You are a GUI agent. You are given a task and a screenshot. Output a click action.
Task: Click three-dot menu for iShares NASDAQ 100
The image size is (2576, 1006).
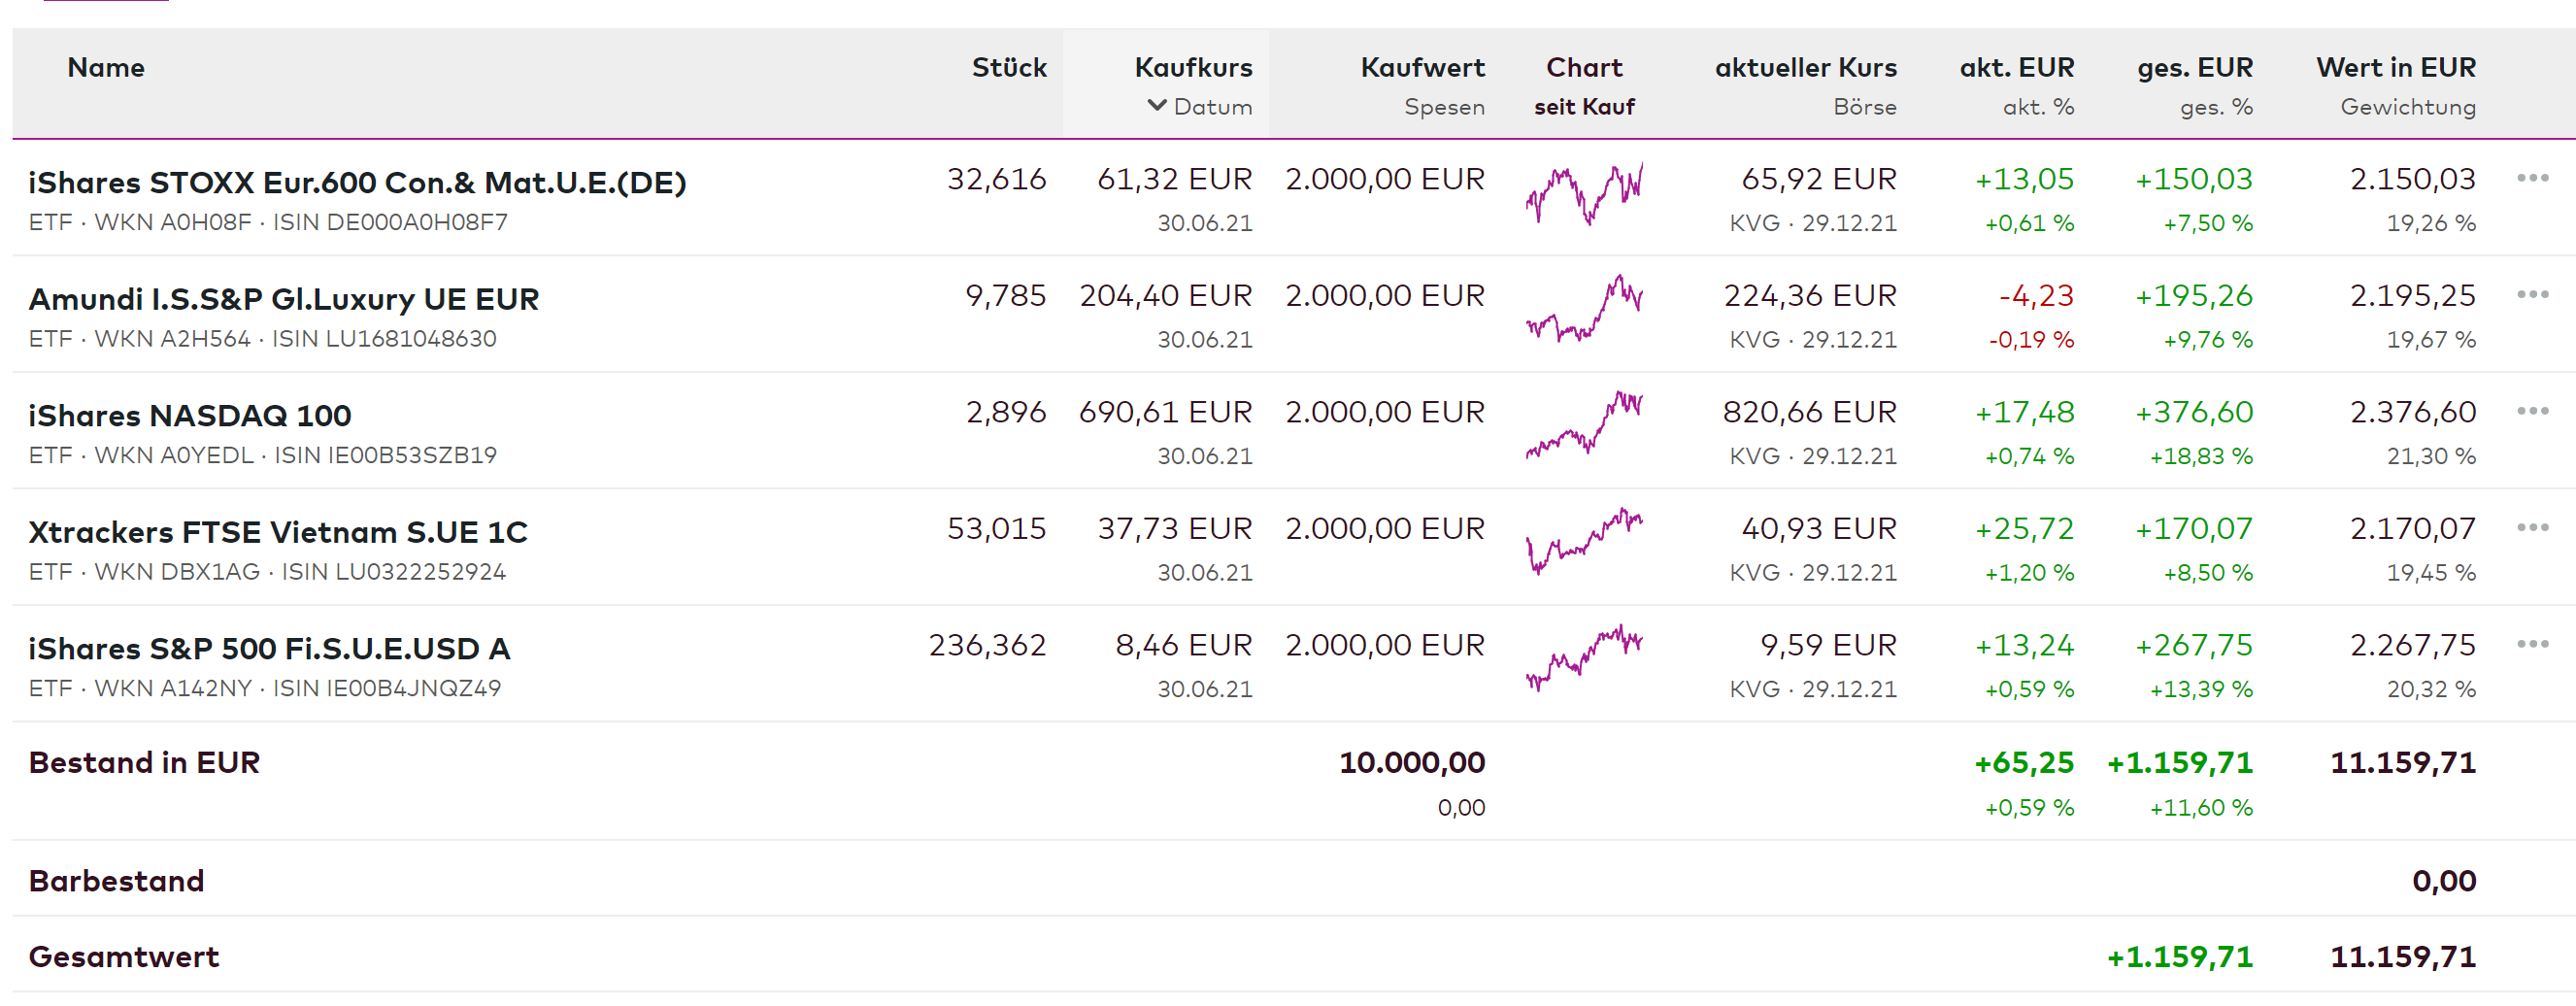(x=2532, y=411)
